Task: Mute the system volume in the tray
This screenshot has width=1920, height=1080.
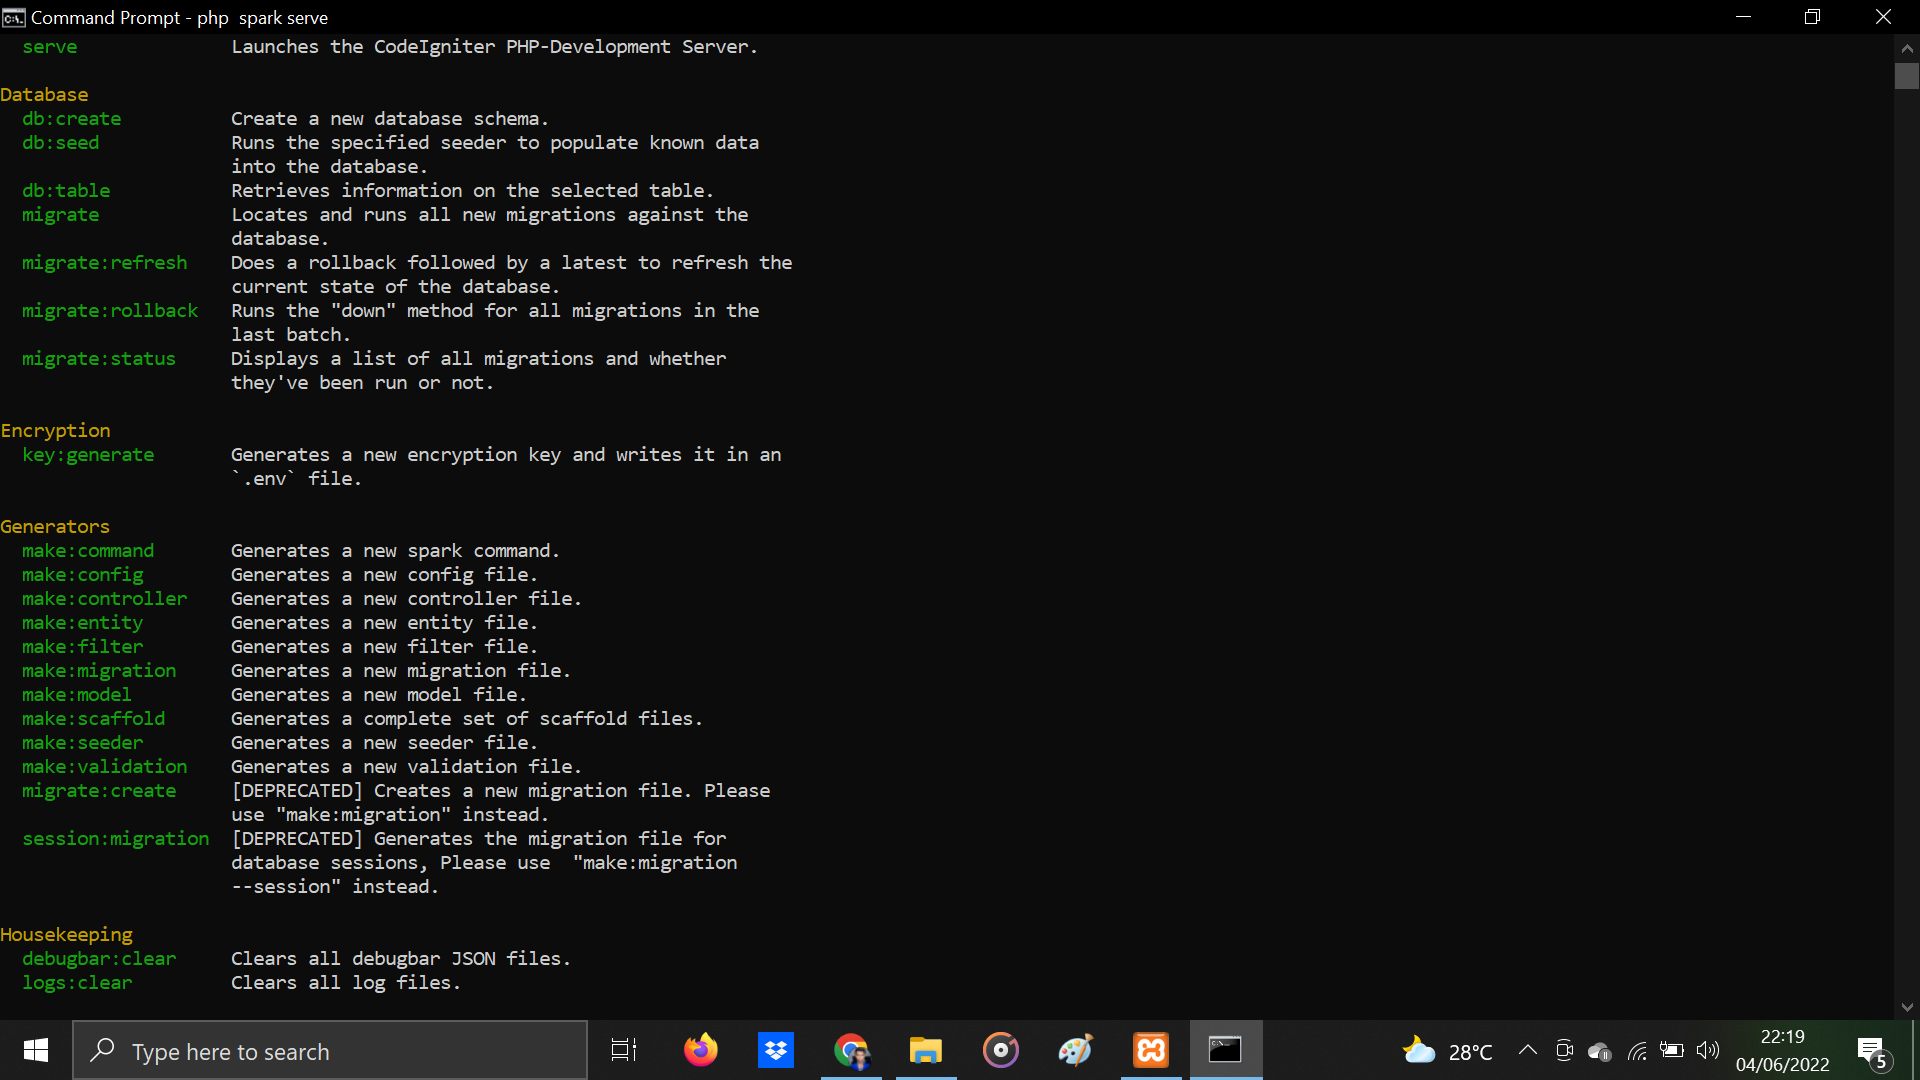Action: pyautogui.click(x=1708, y=1050)
